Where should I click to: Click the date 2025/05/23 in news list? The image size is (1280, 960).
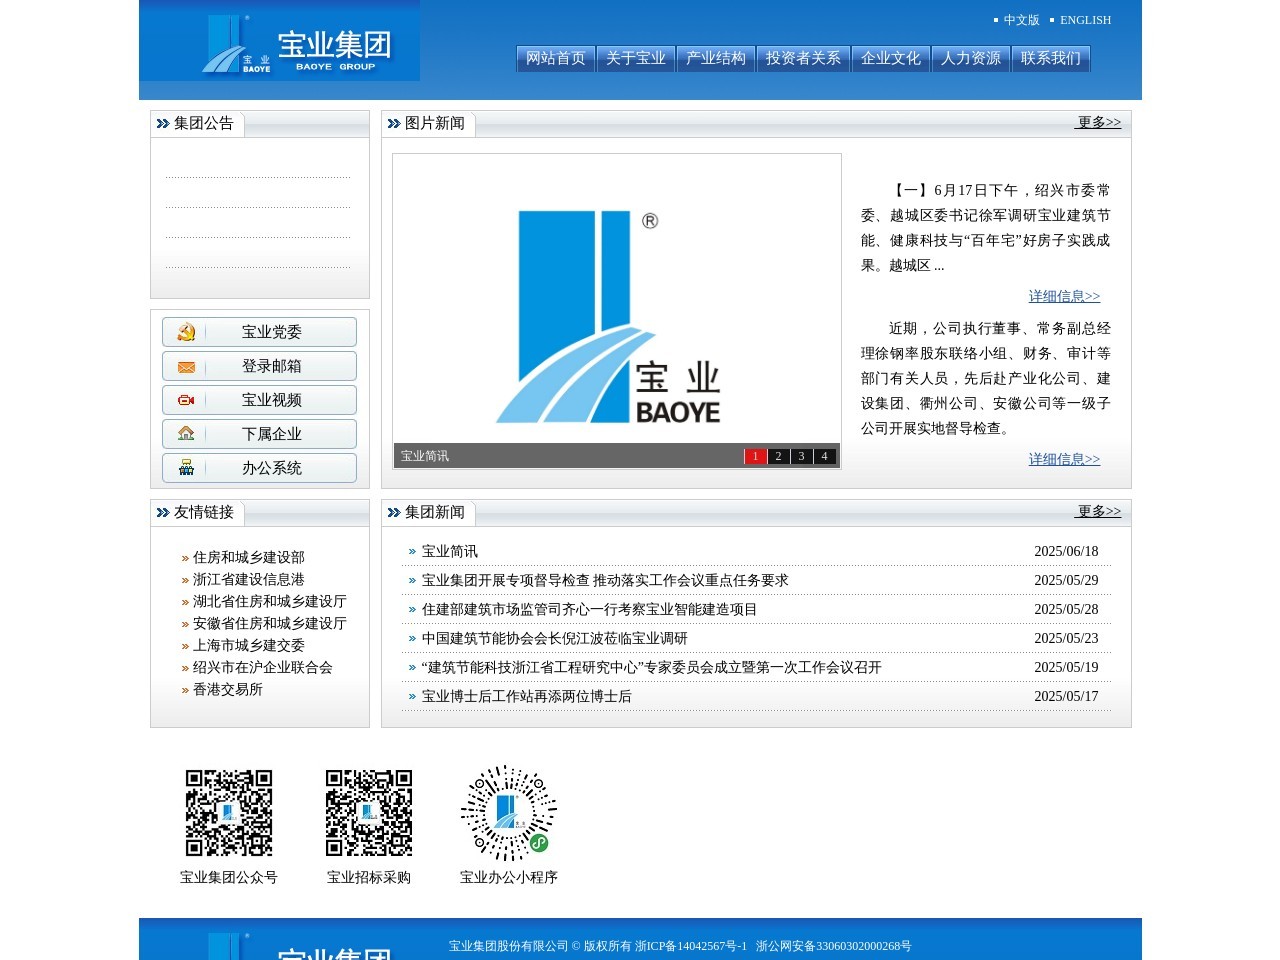pos(1066,638)
